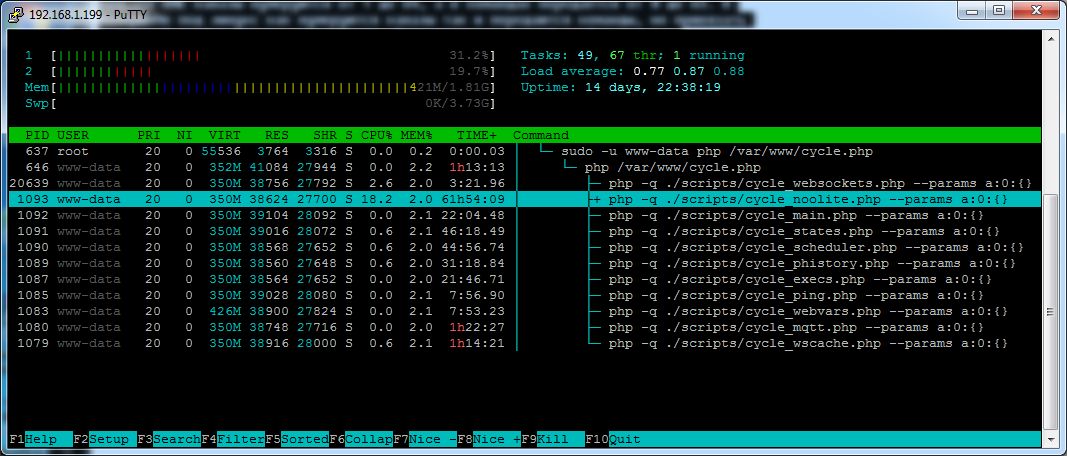Click the scrollbar up arrow

[1053, 37]
